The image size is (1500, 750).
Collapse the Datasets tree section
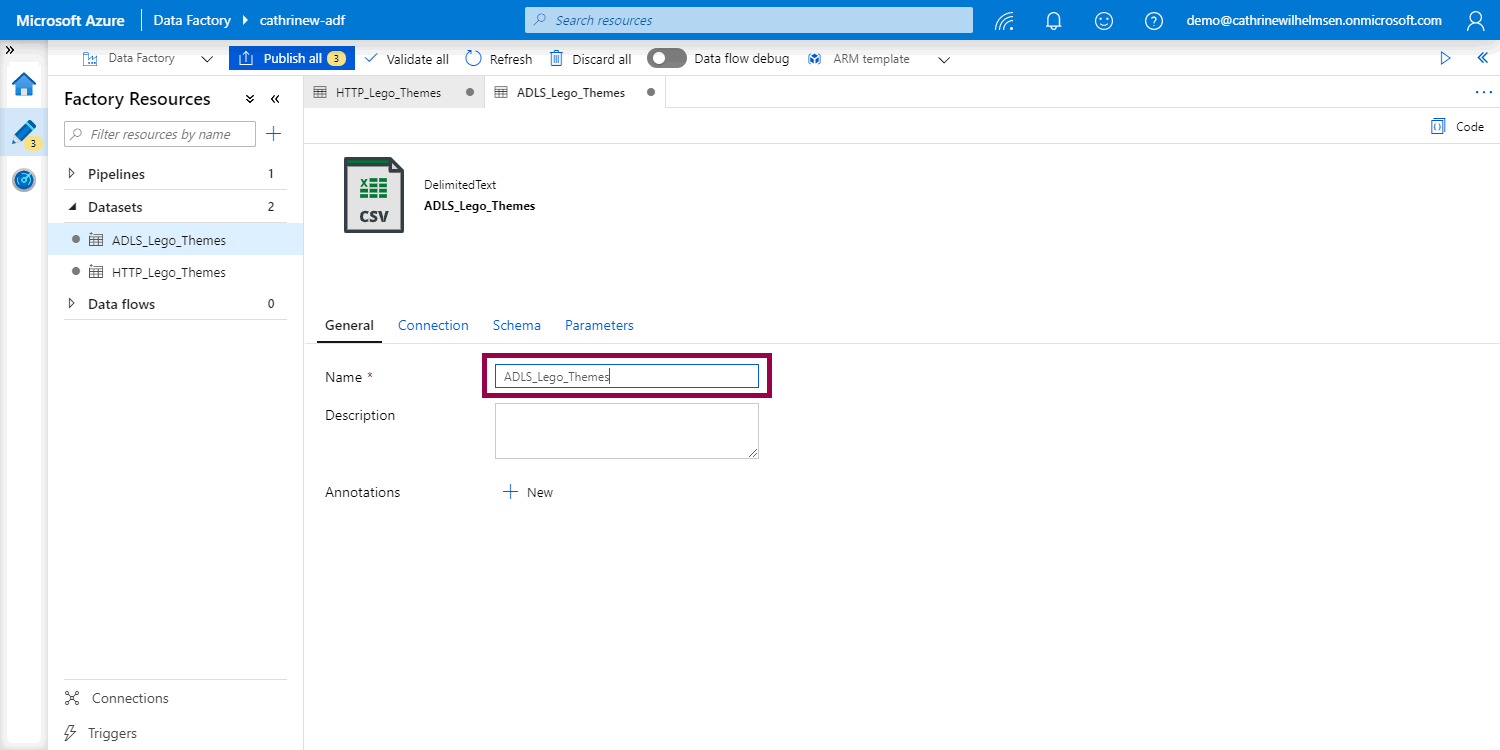coord(72,207)
